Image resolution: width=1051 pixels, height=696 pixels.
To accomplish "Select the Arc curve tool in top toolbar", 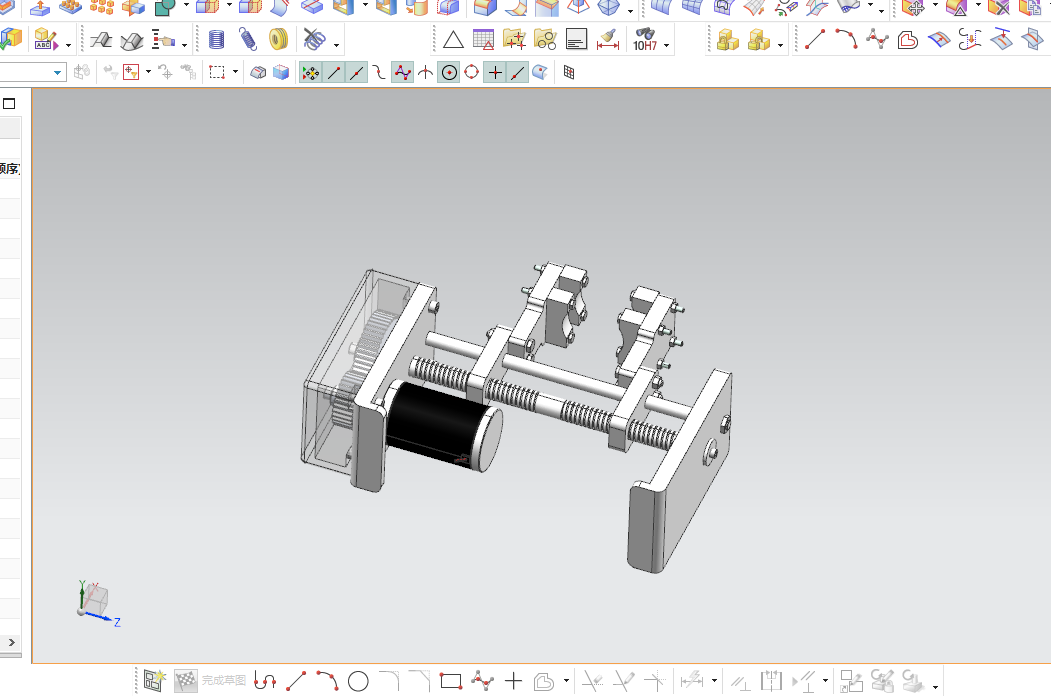I will click(846, 40).
